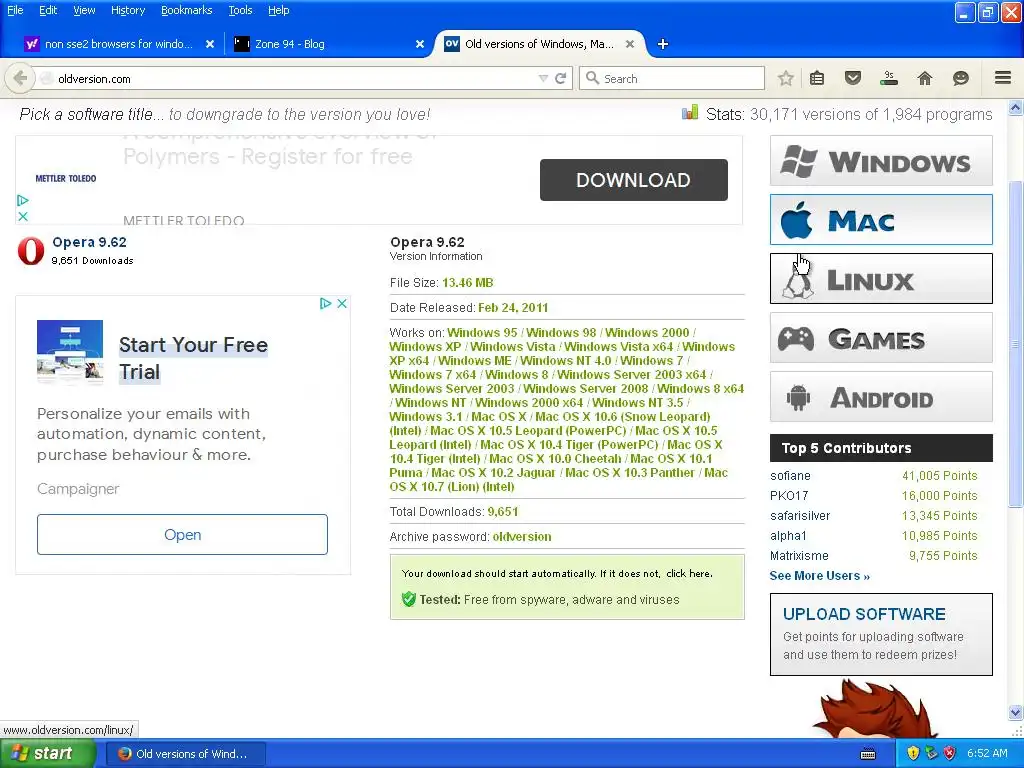This screenshot has width=1024, height=768.
Task: Open the Opera 9.62 title link
Action: tap(89, 242)
